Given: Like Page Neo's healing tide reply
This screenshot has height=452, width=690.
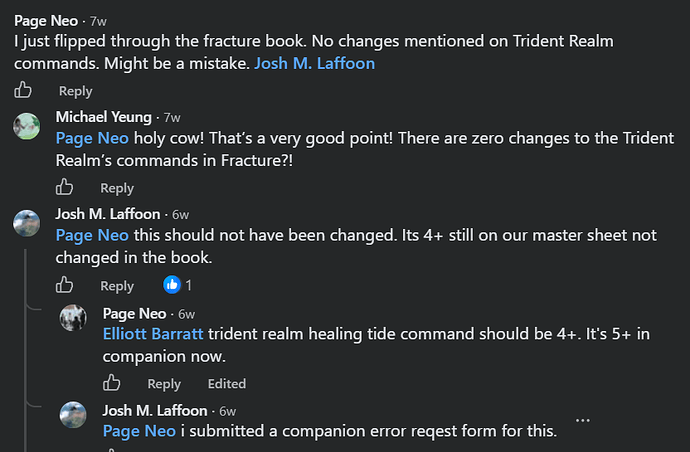Looking at the screenshot, I should tap(111, 382).
